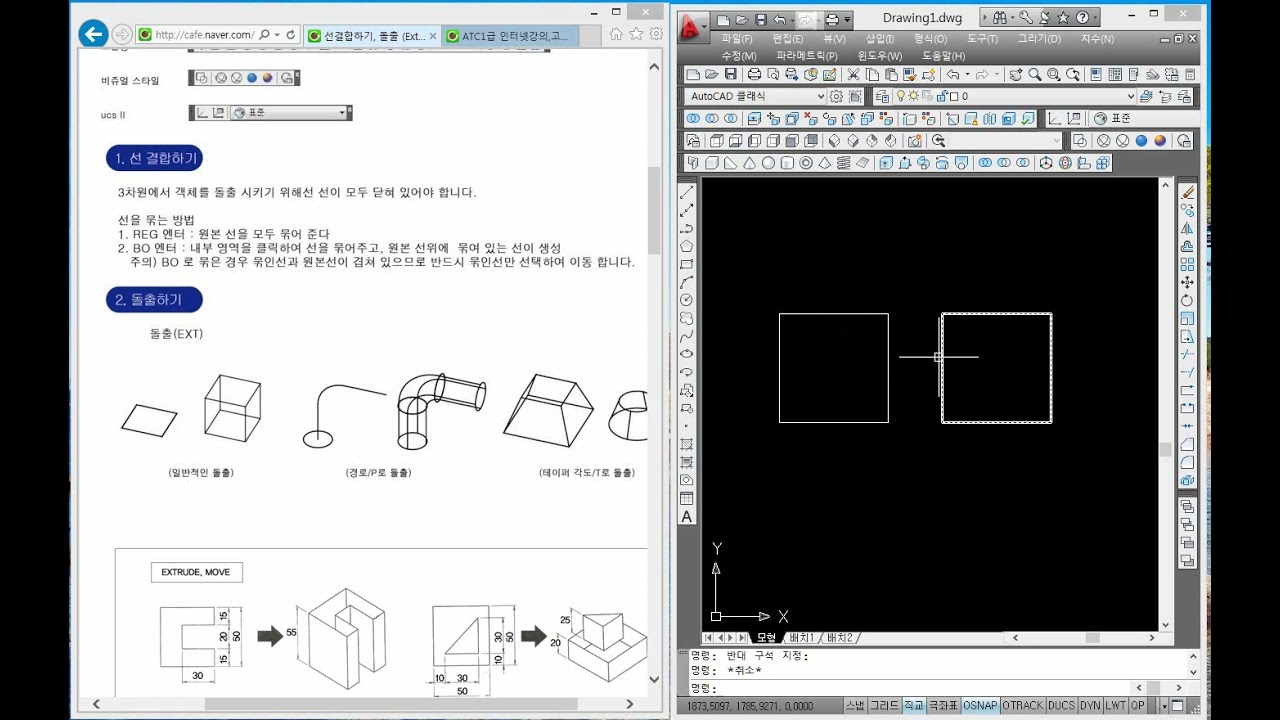Refresh the browser page
The width and height of the screenshot is (1280, 720).
(291, 34)
